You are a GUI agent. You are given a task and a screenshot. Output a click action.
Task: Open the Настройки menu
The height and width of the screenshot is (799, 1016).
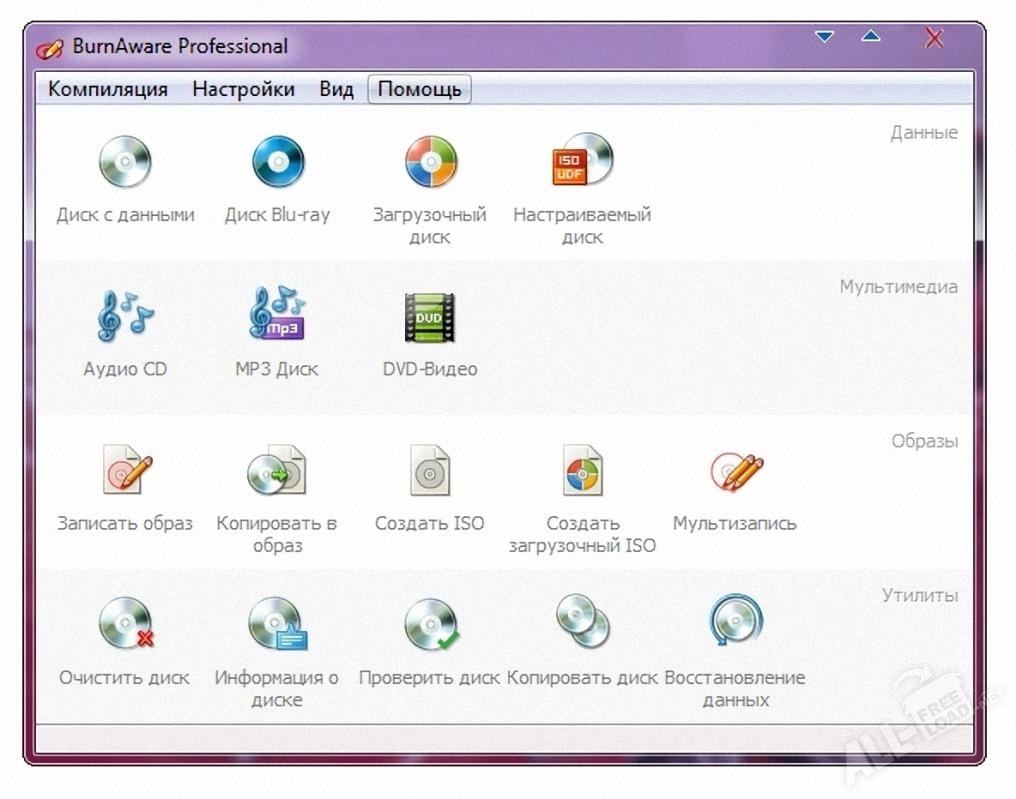click(x=244, y=89)
